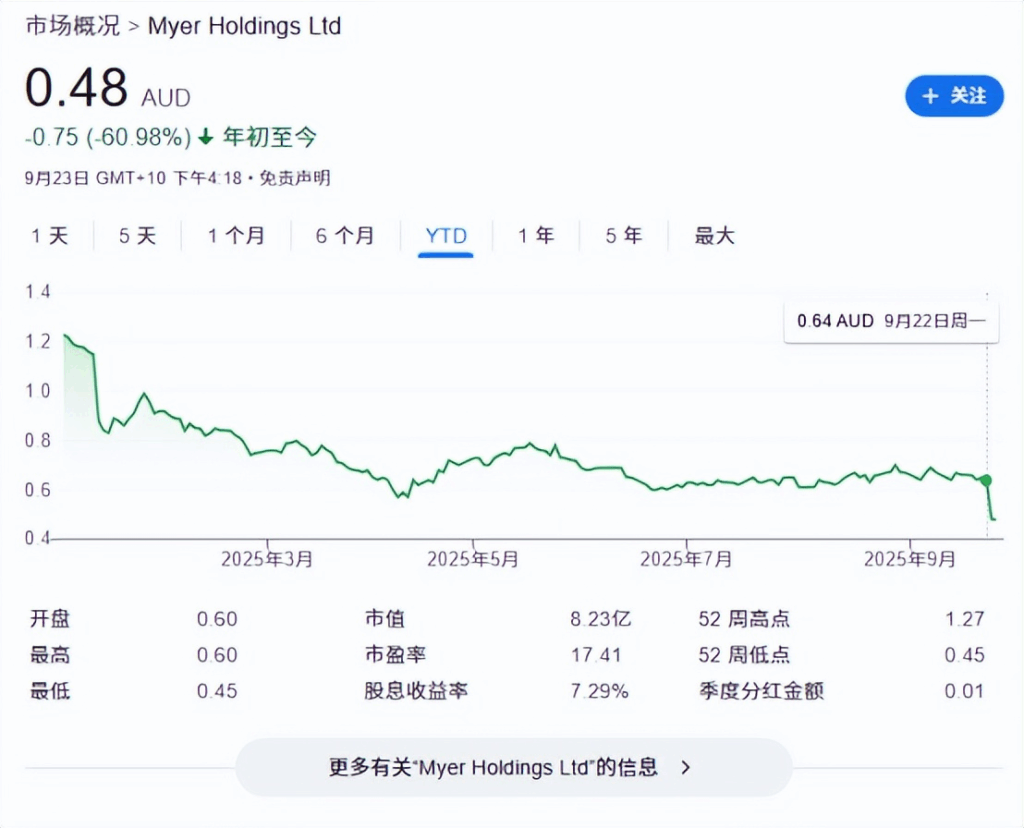The image size is (1024, 828).
Task: Select the 1 天 time range tab
Action: [x=50, y=236]
